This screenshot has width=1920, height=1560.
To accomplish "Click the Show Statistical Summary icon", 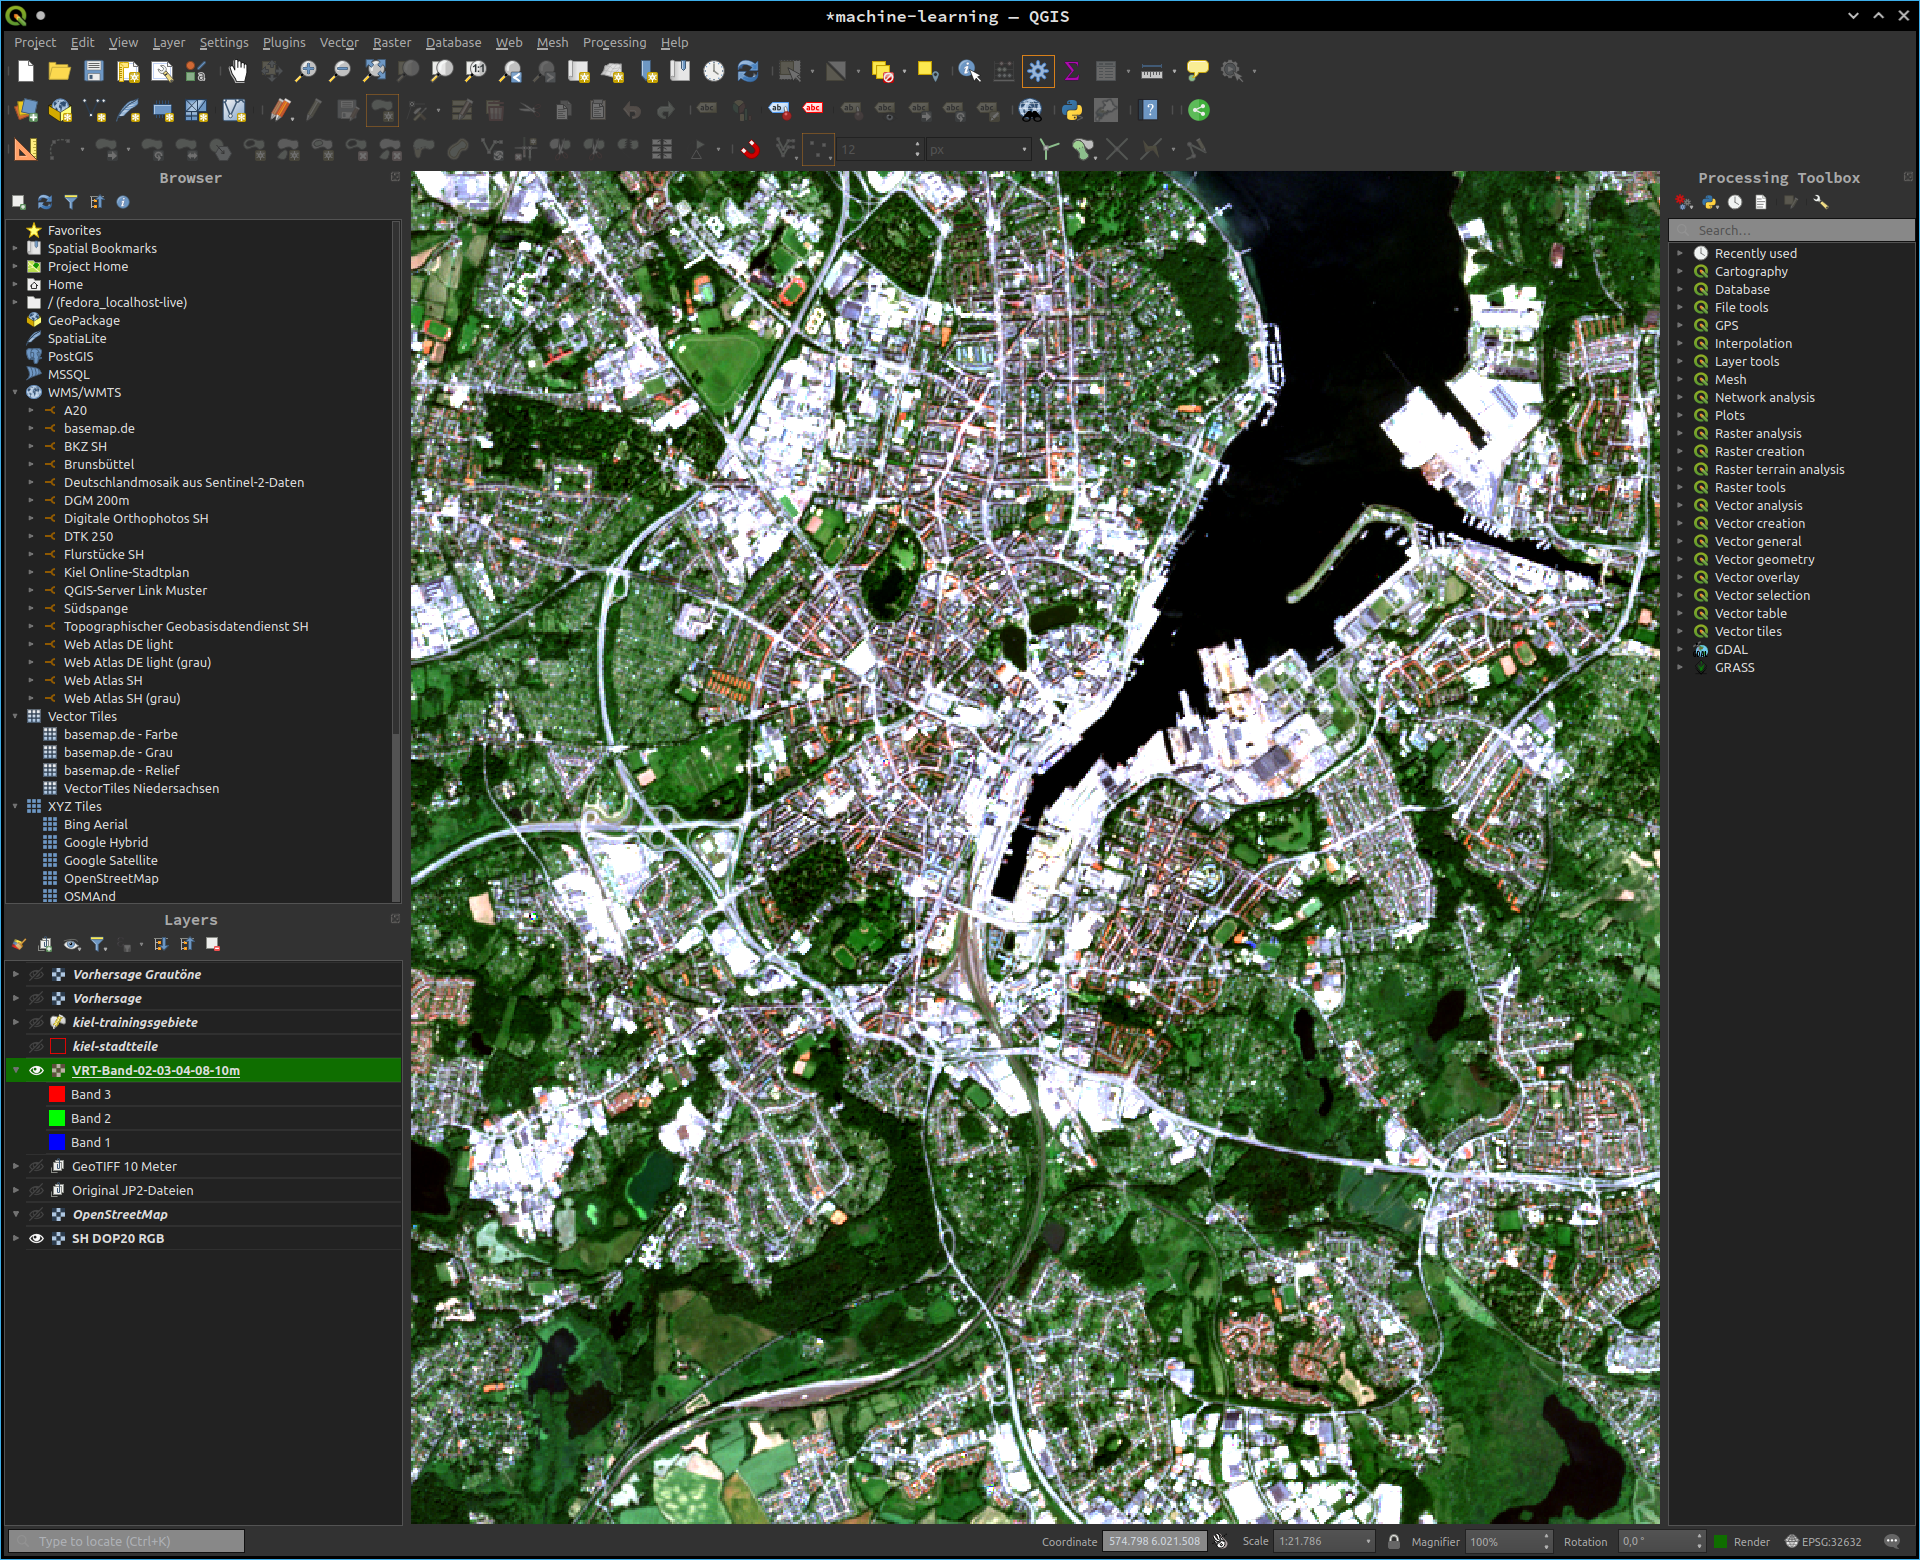I will tap(1071, 71).
